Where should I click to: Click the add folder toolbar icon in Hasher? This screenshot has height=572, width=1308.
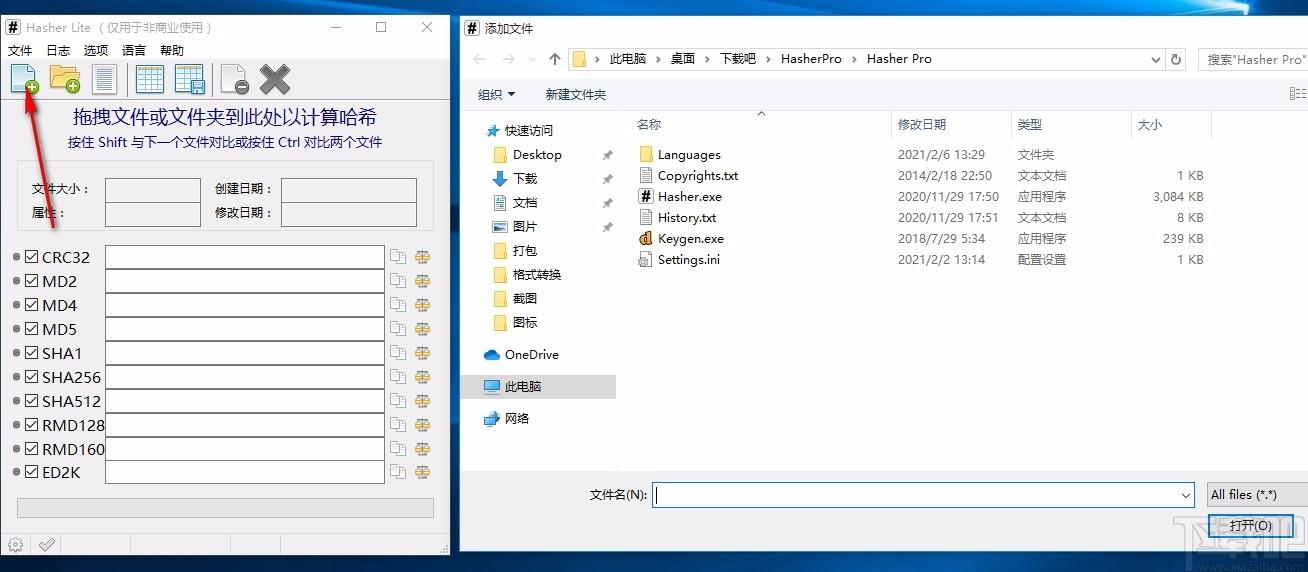pyautogui.click(x=65, y=79)
